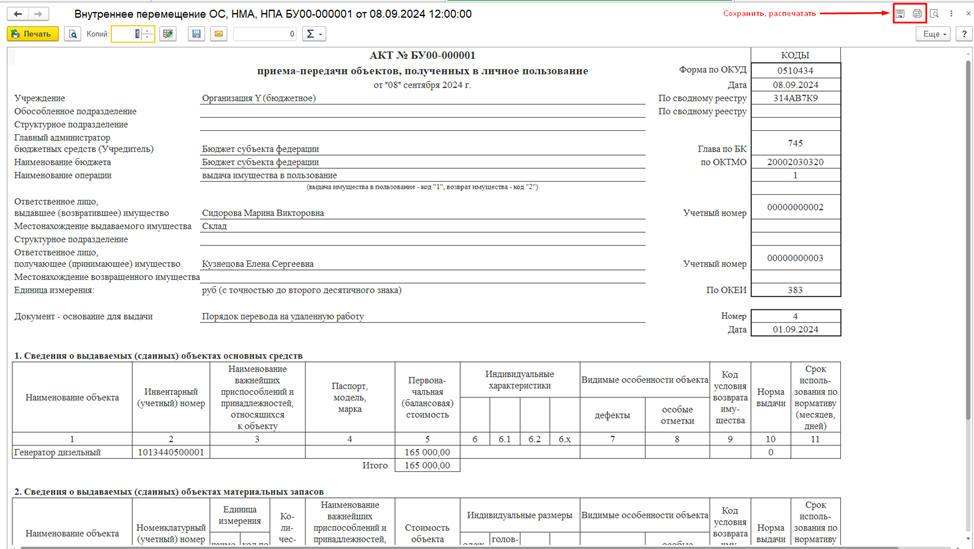Increase copies with the stepper up arrow

[148, 30]
